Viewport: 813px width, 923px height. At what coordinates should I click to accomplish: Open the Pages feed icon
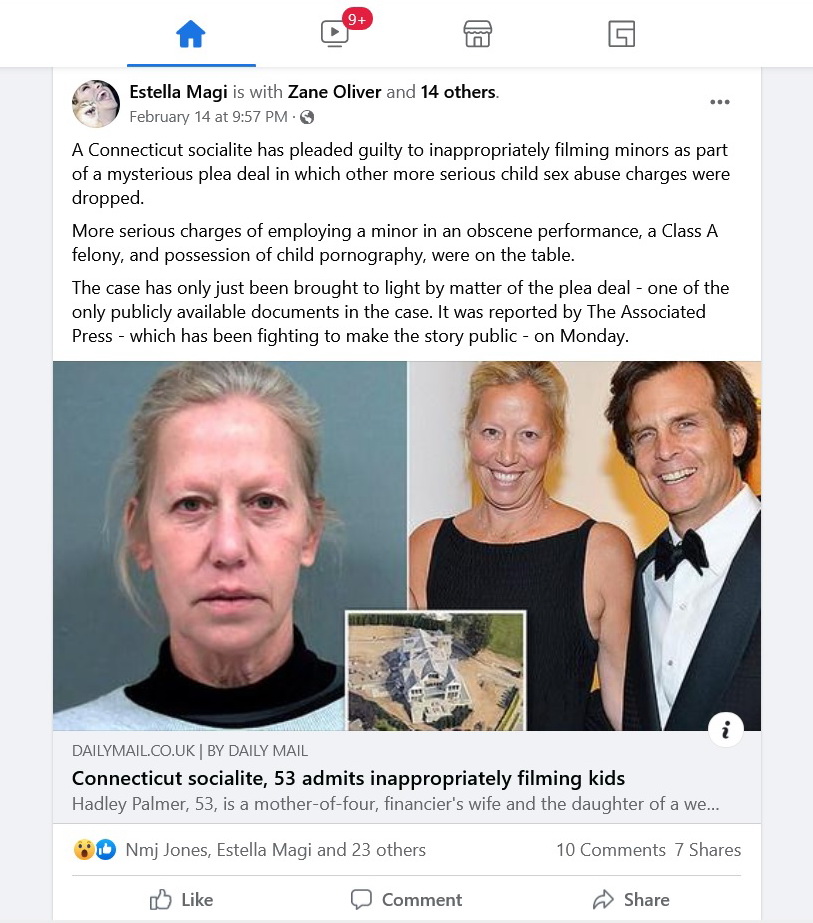pos(621,34)
